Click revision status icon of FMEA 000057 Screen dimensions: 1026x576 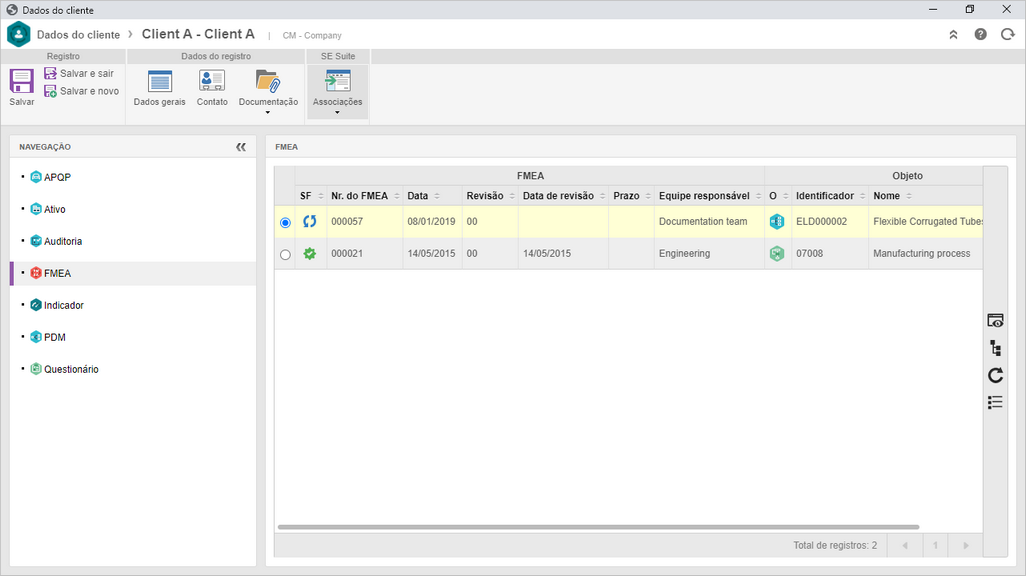[x=310, y=221]
